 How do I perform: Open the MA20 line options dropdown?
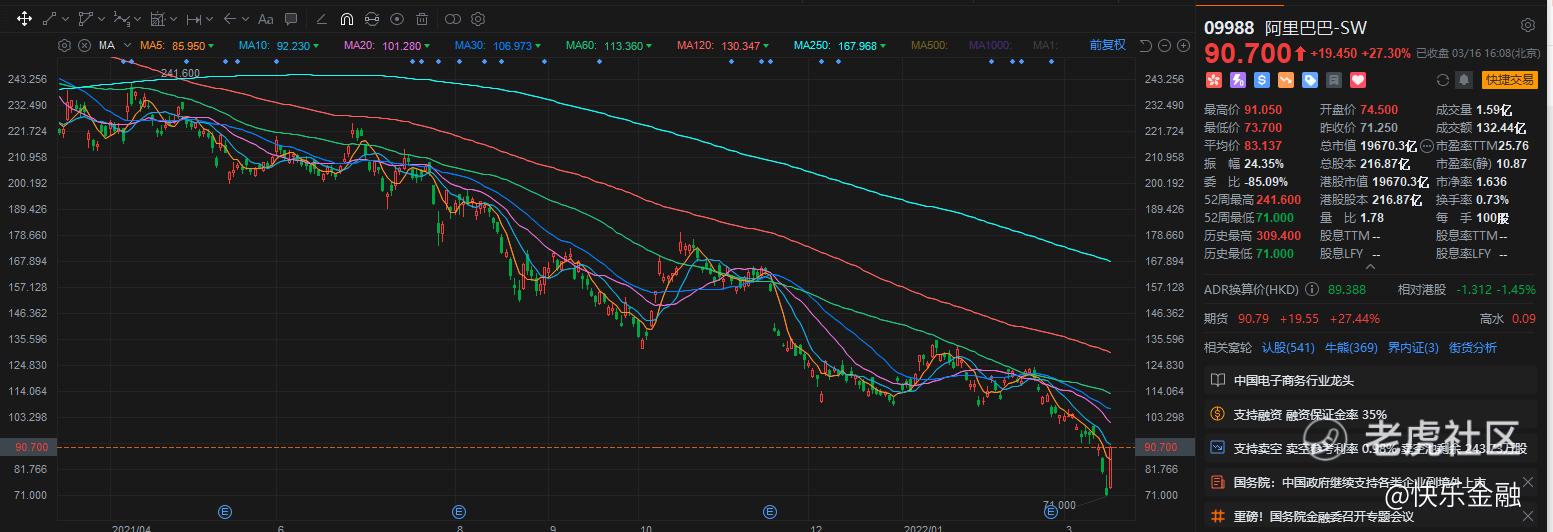click(427, 46)
